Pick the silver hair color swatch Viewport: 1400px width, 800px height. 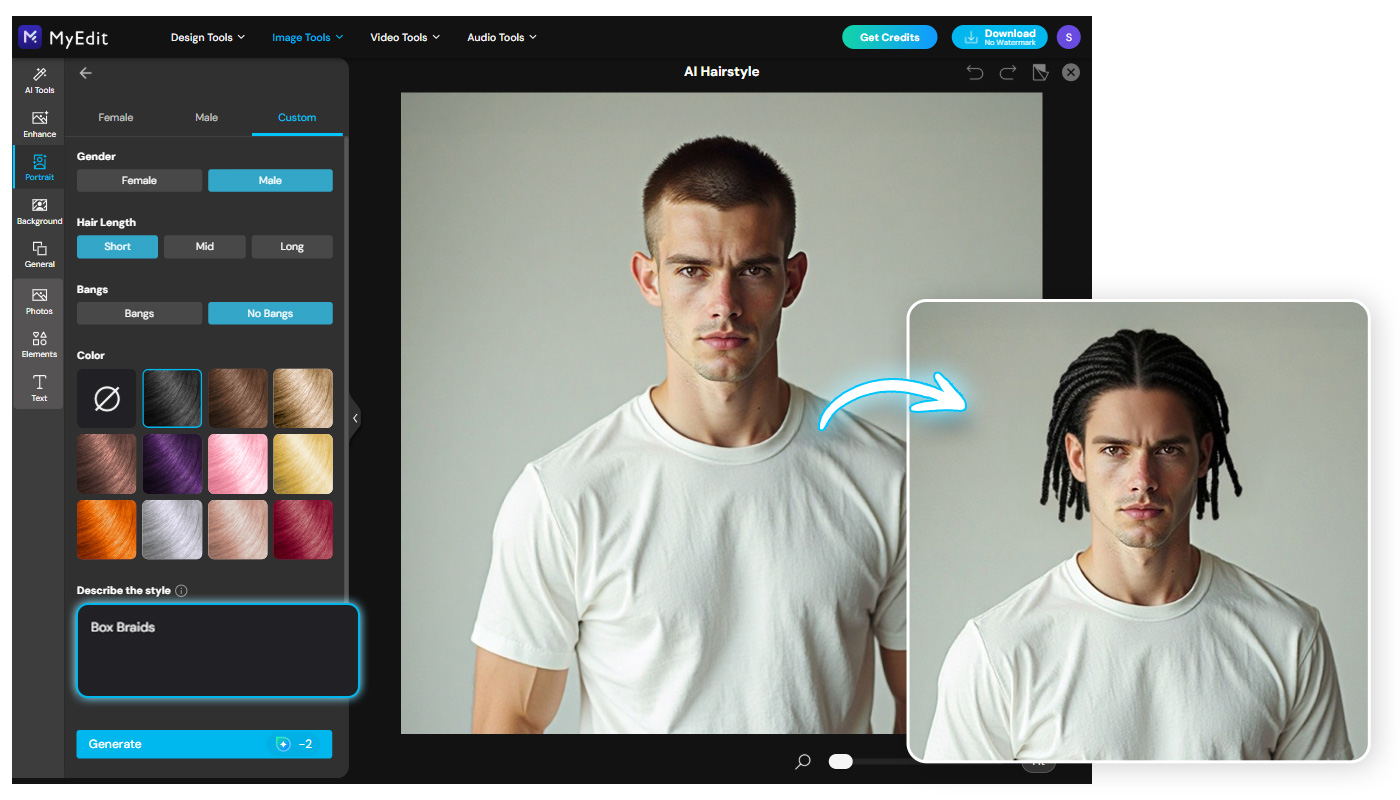click(x=172, y=530)
